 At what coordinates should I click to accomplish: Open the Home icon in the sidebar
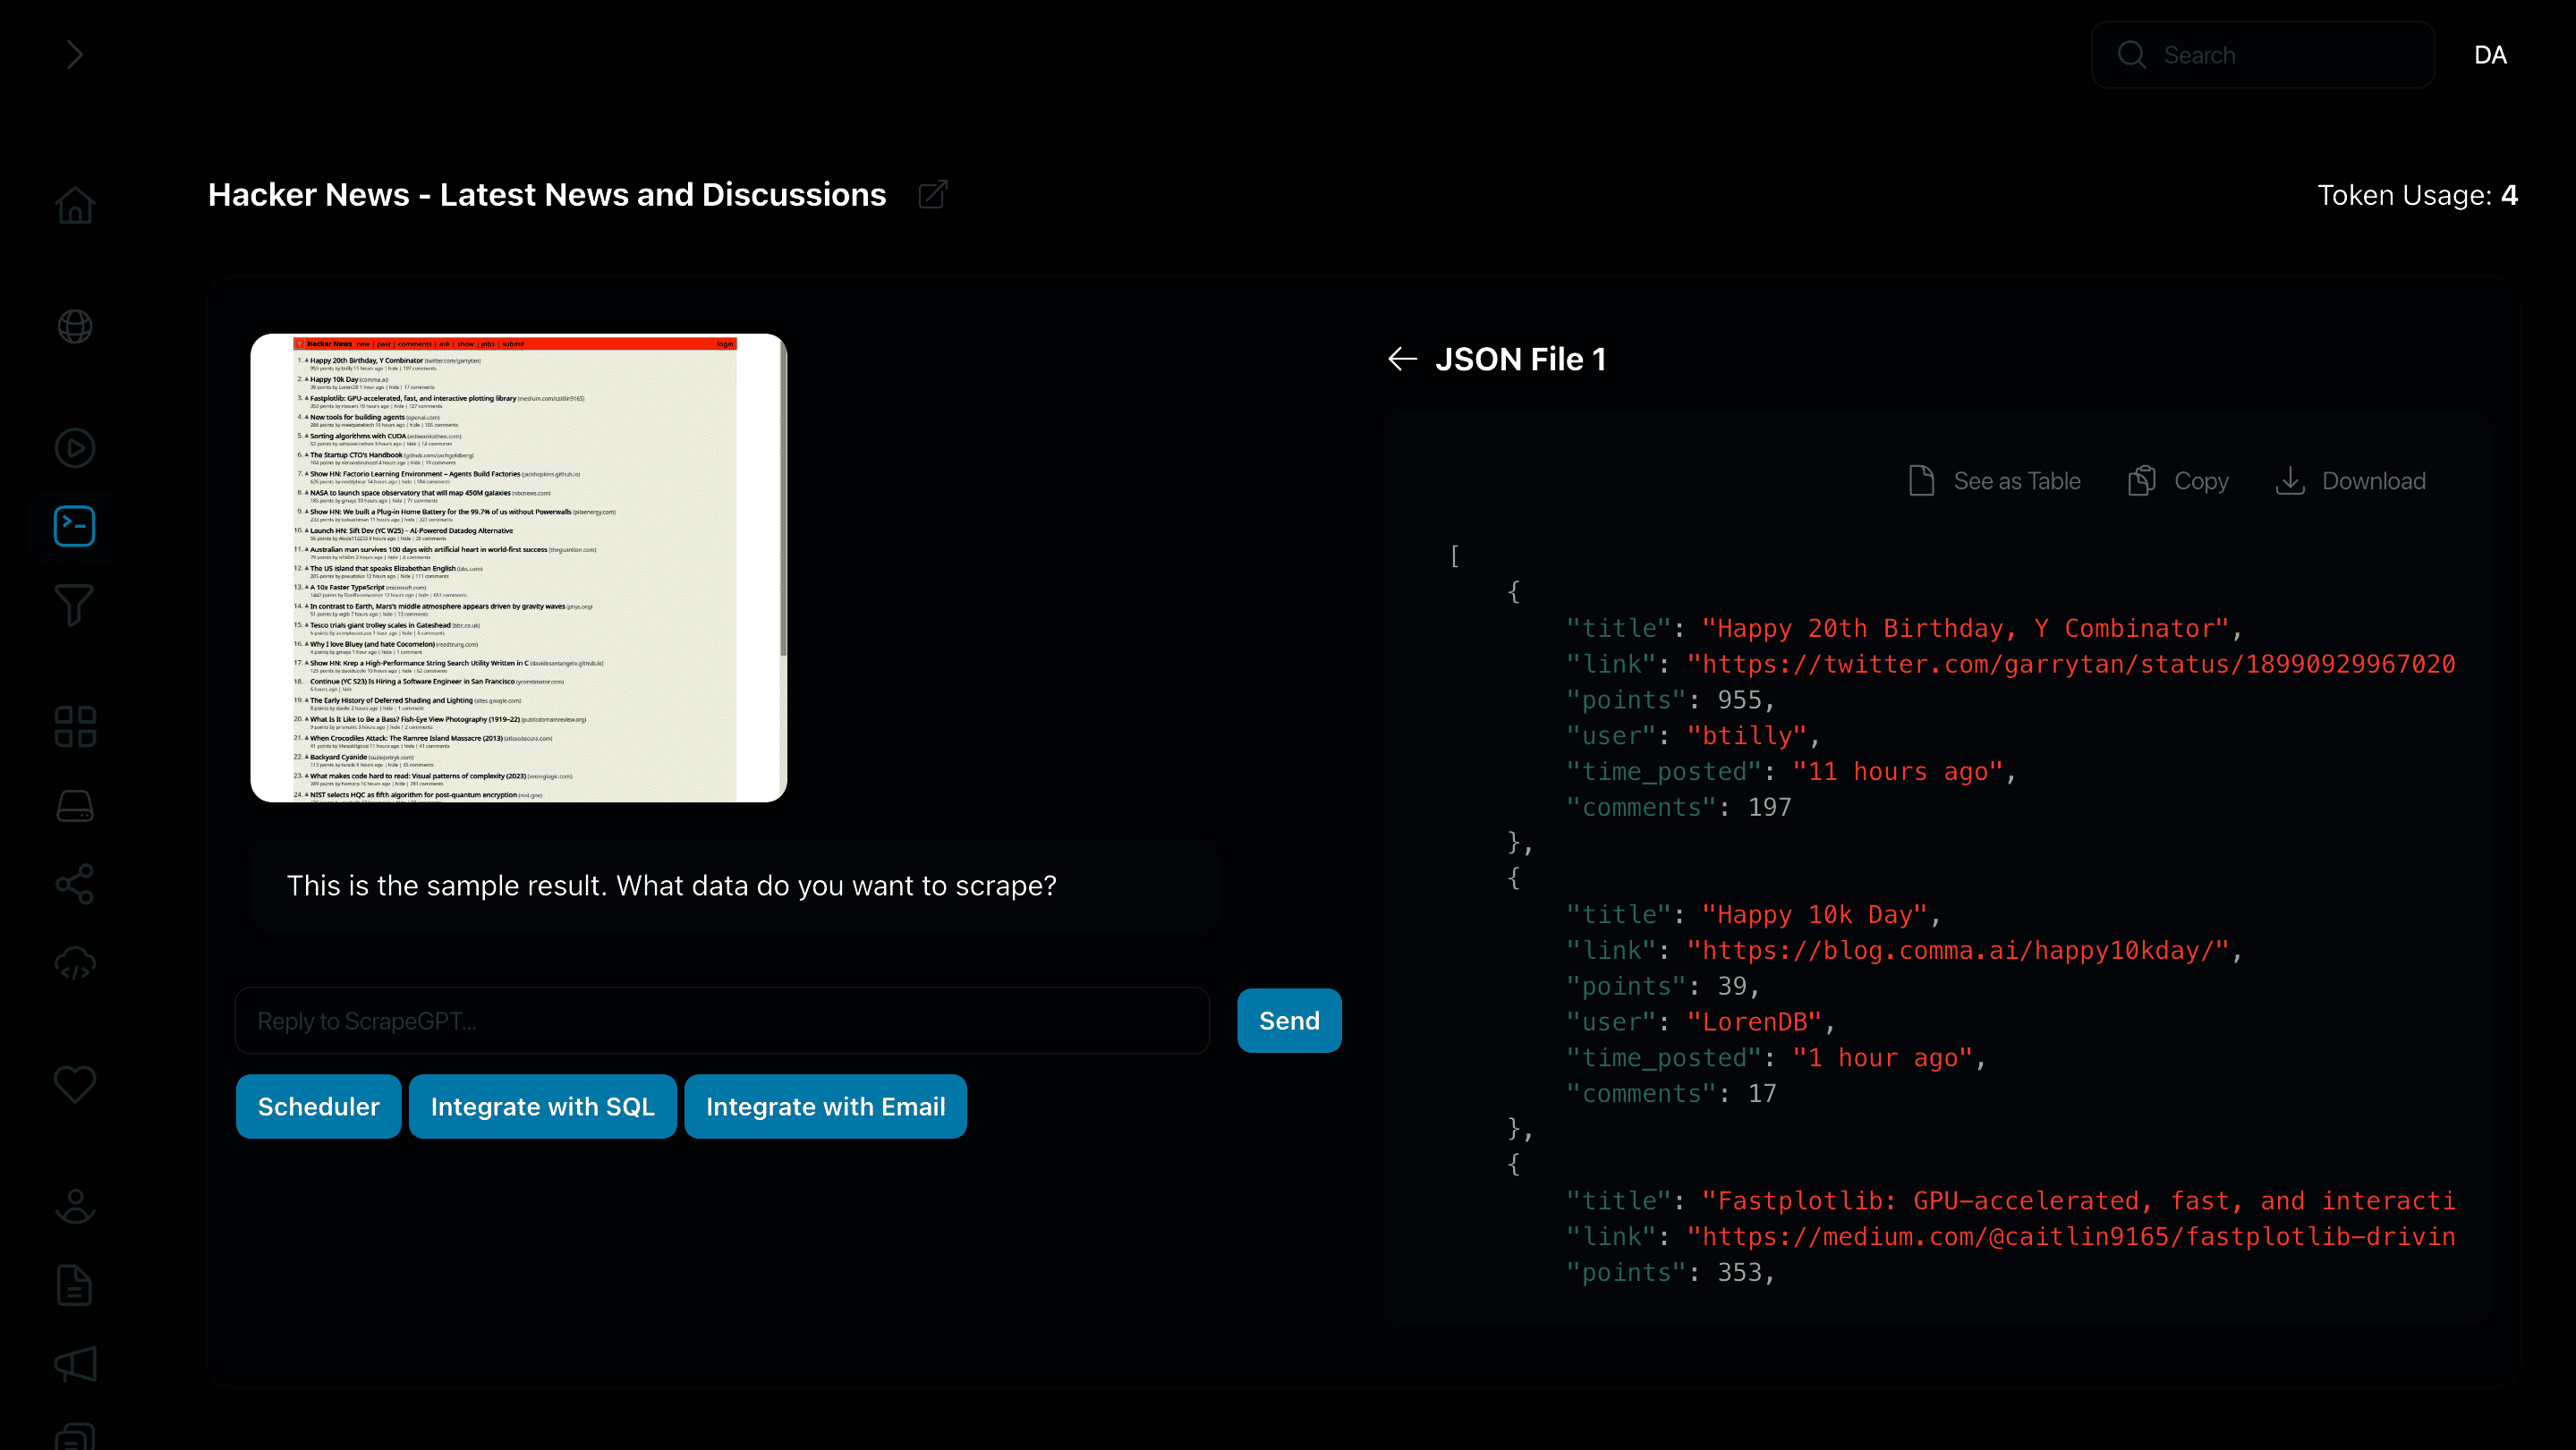75,205
